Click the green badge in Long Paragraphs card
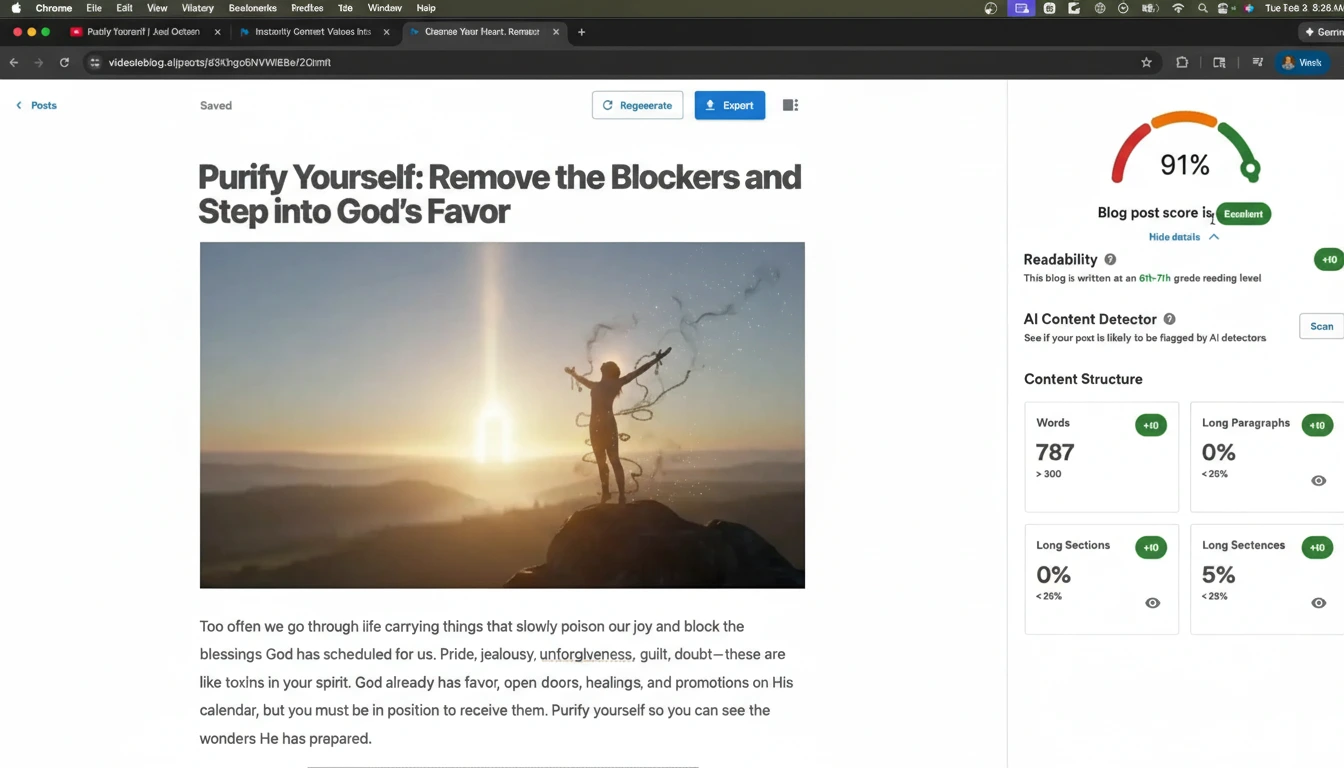 (1317, 425)
